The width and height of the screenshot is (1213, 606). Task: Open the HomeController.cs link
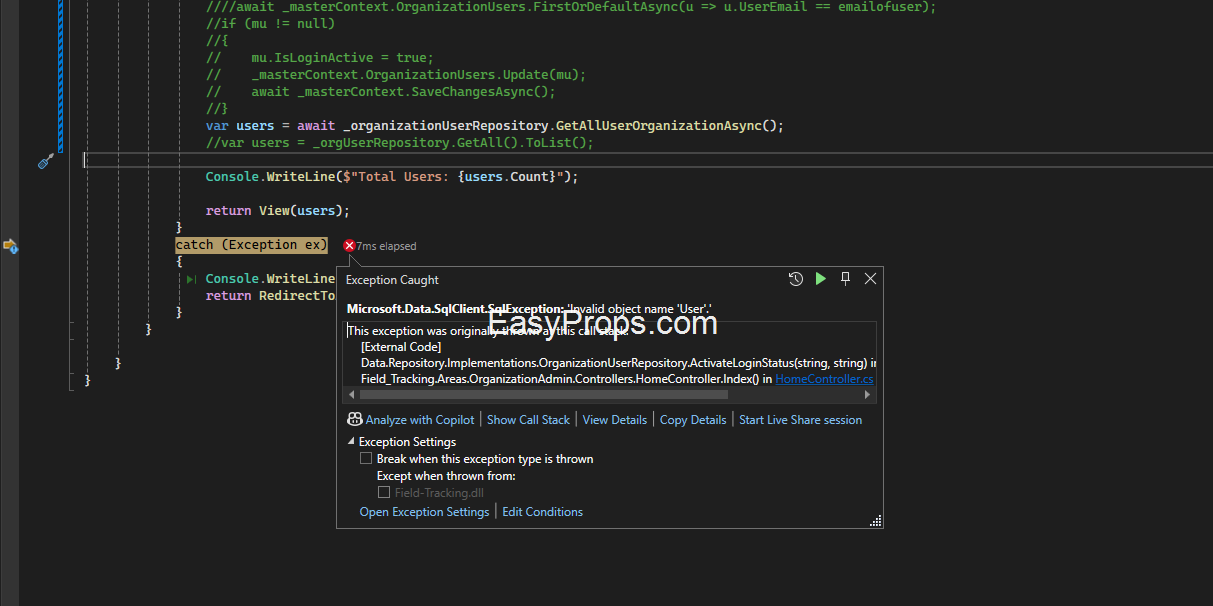coord(824,379)
